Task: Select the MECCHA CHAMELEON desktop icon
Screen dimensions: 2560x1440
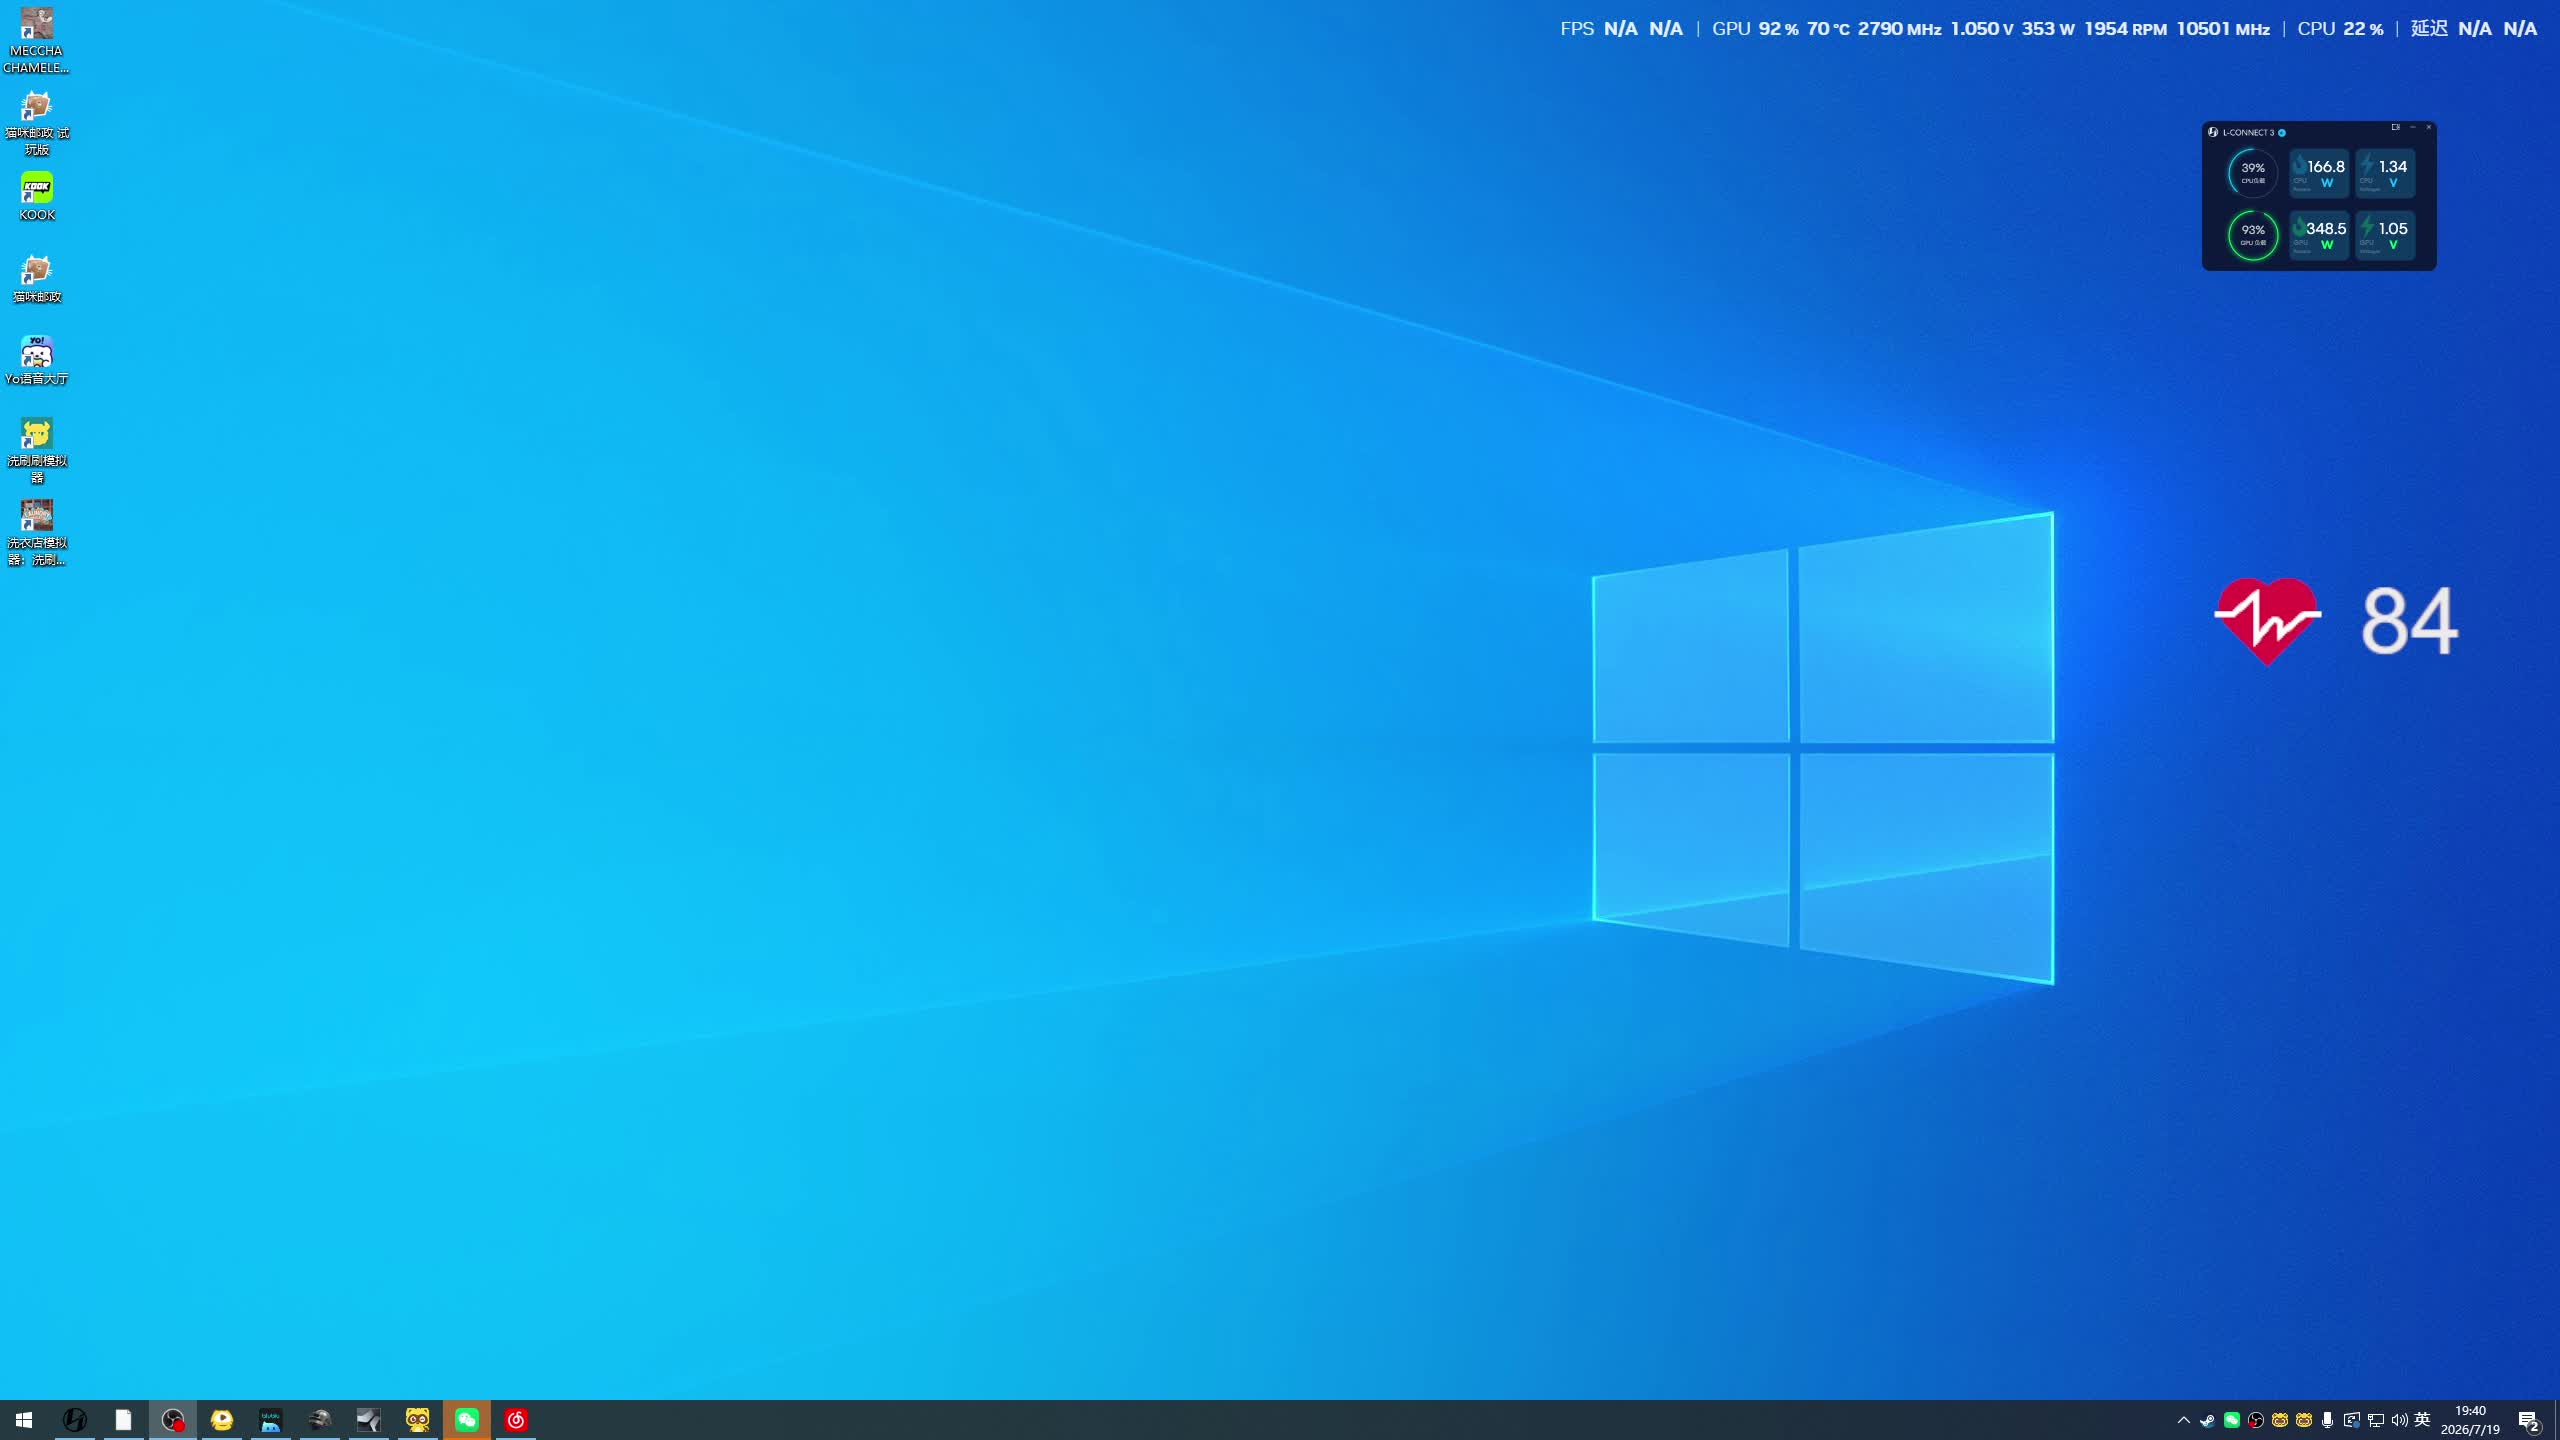Action: coord(37,41)
